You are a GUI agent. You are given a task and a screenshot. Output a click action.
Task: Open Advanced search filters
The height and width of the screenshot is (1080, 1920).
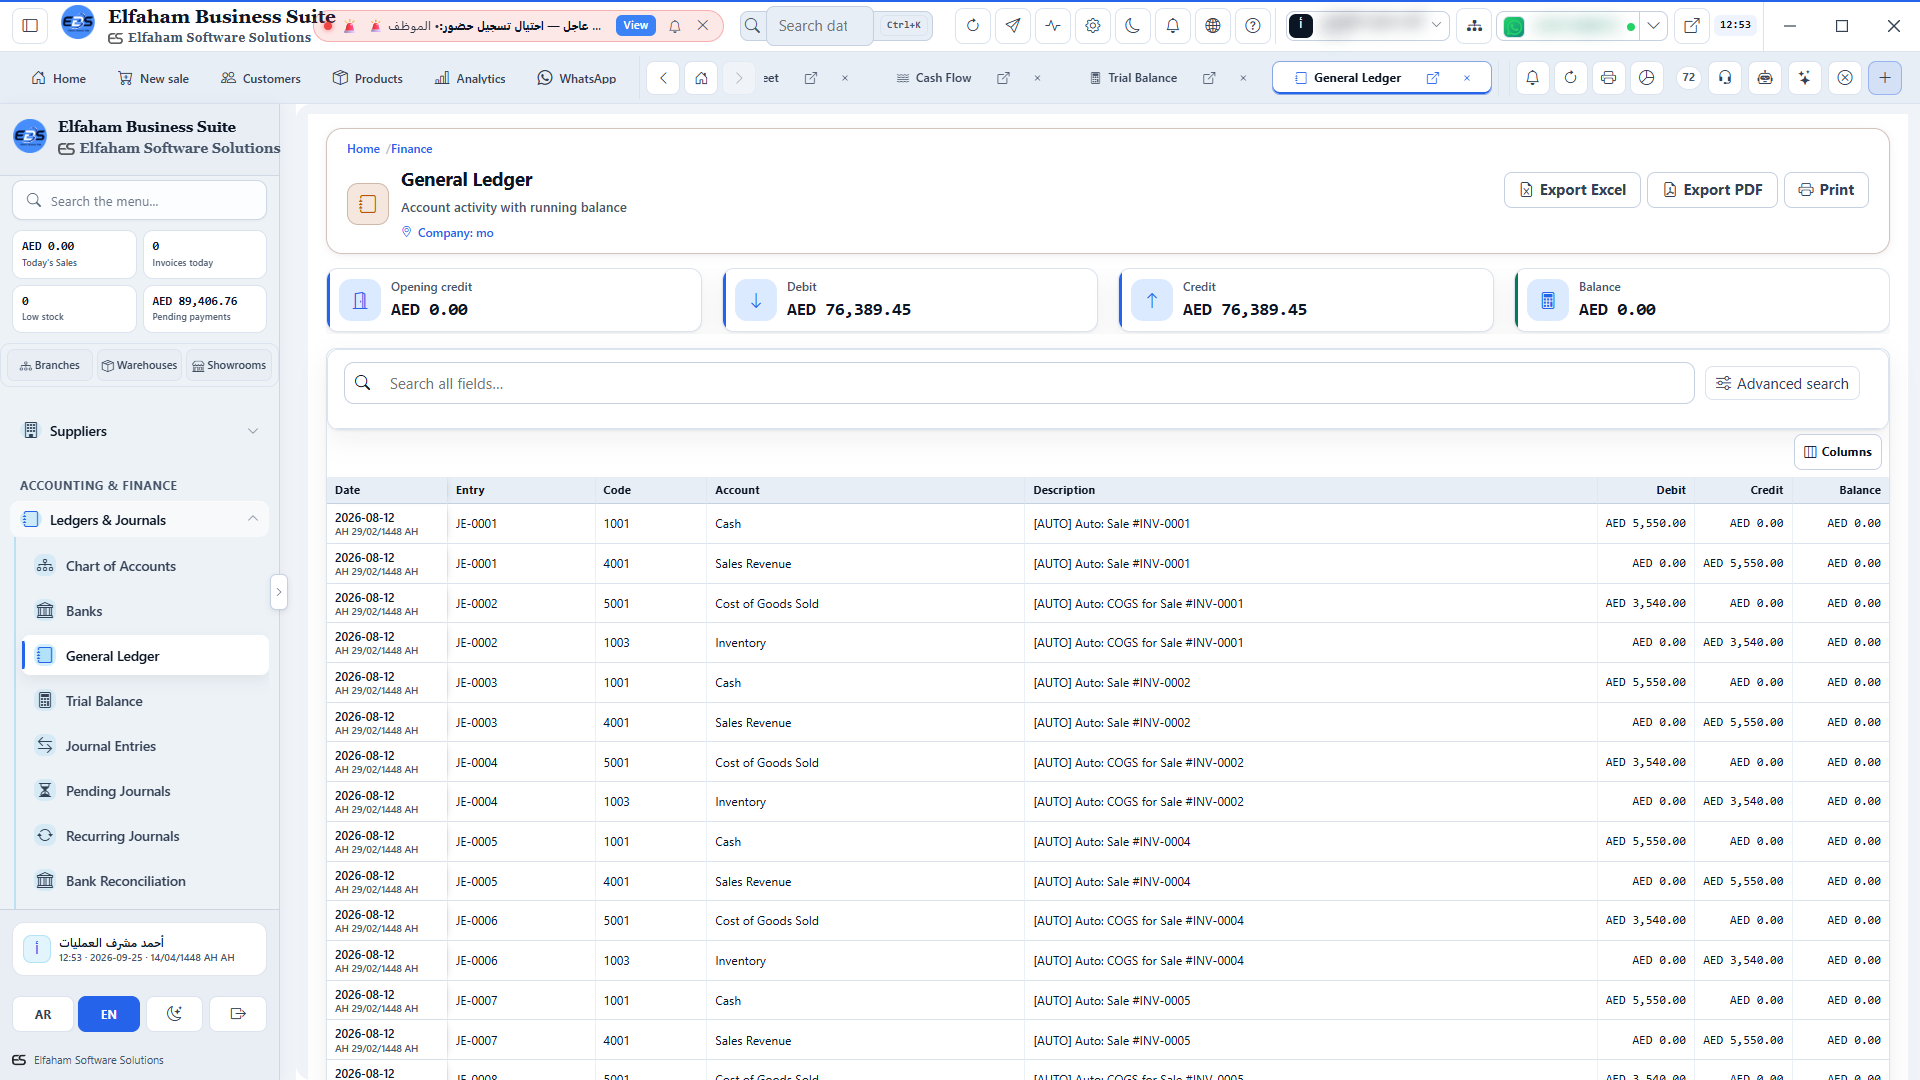click(1782, 384)
